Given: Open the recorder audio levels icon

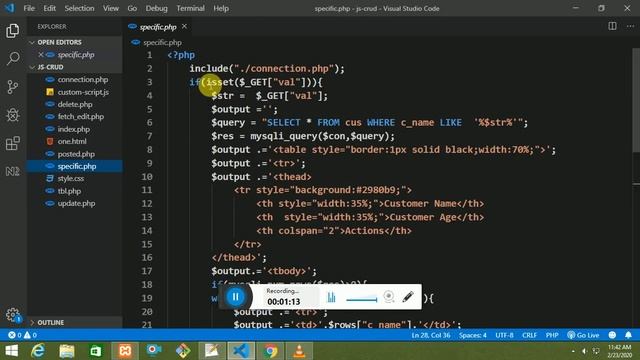Looking at the screenshot, I should click(x=331, y=297).
